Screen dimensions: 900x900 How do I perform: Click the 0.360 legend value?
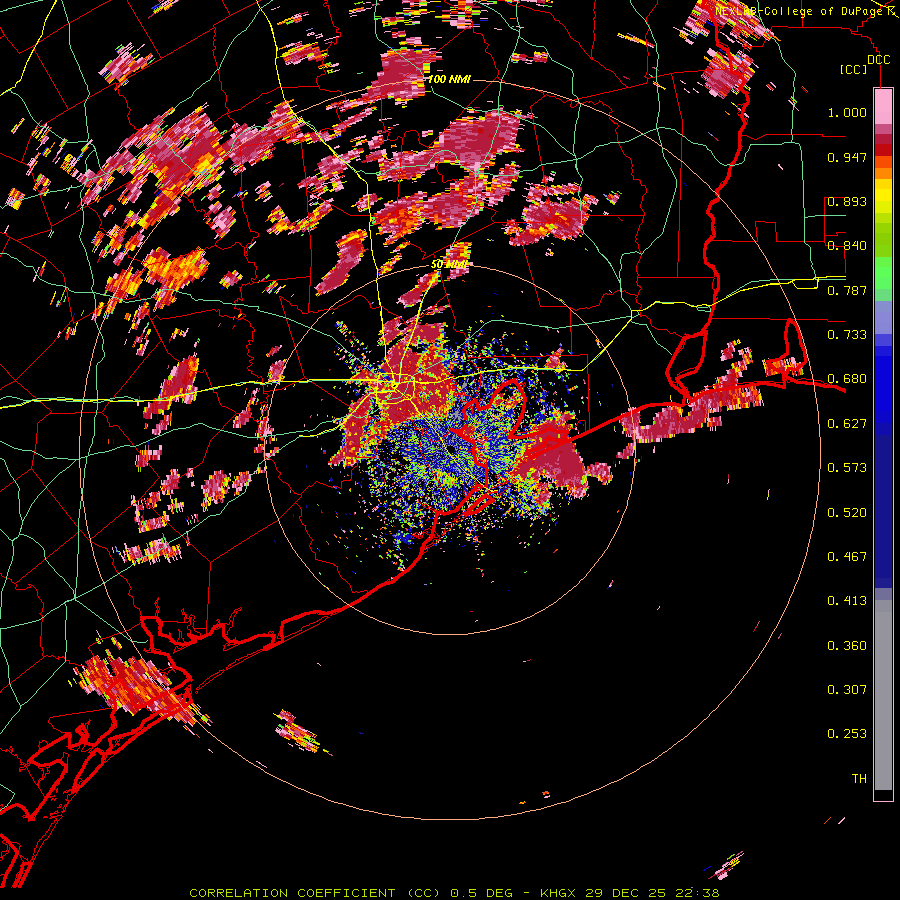(847, 646)
